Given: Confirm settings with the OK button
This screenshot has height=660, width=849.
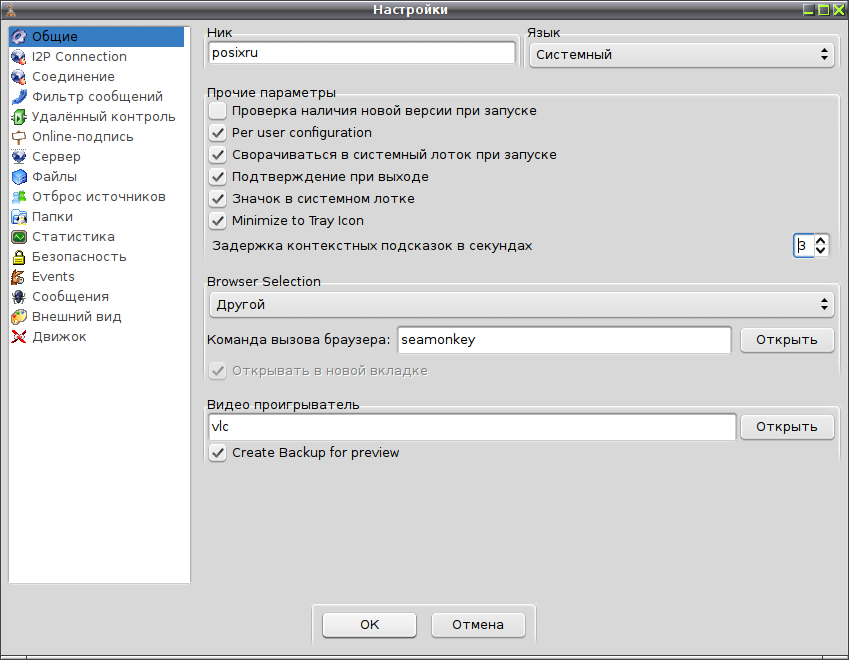Looking at the screenshot, I should coord(369,625).
